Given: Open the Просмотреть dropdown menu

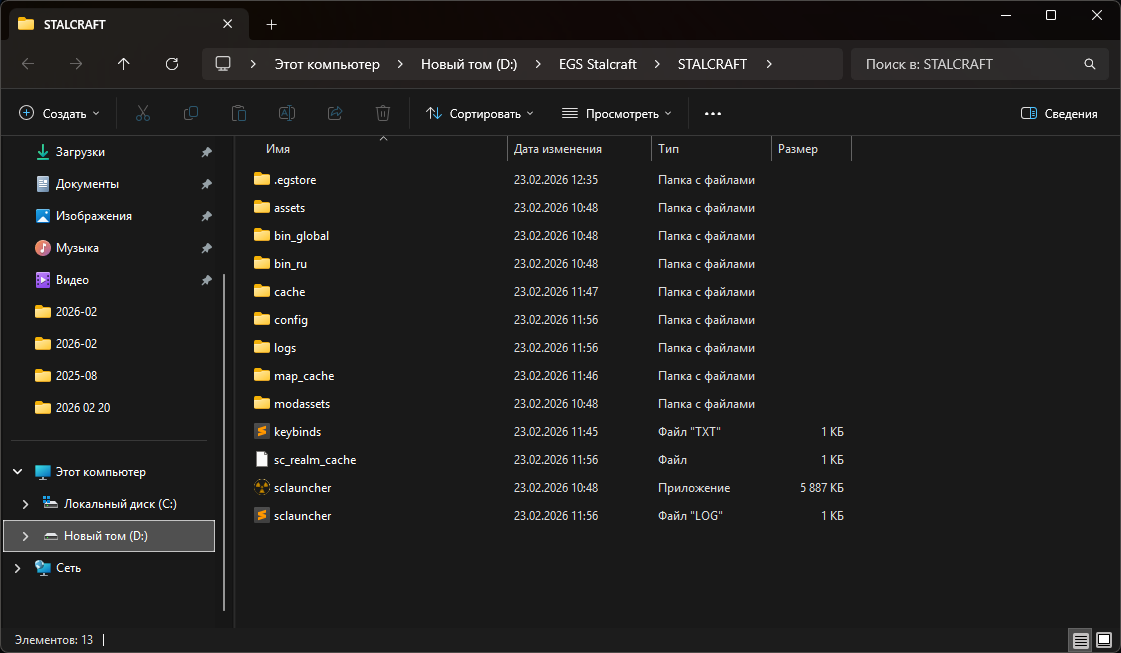Looking at the screenshot, I should (616, 114).
